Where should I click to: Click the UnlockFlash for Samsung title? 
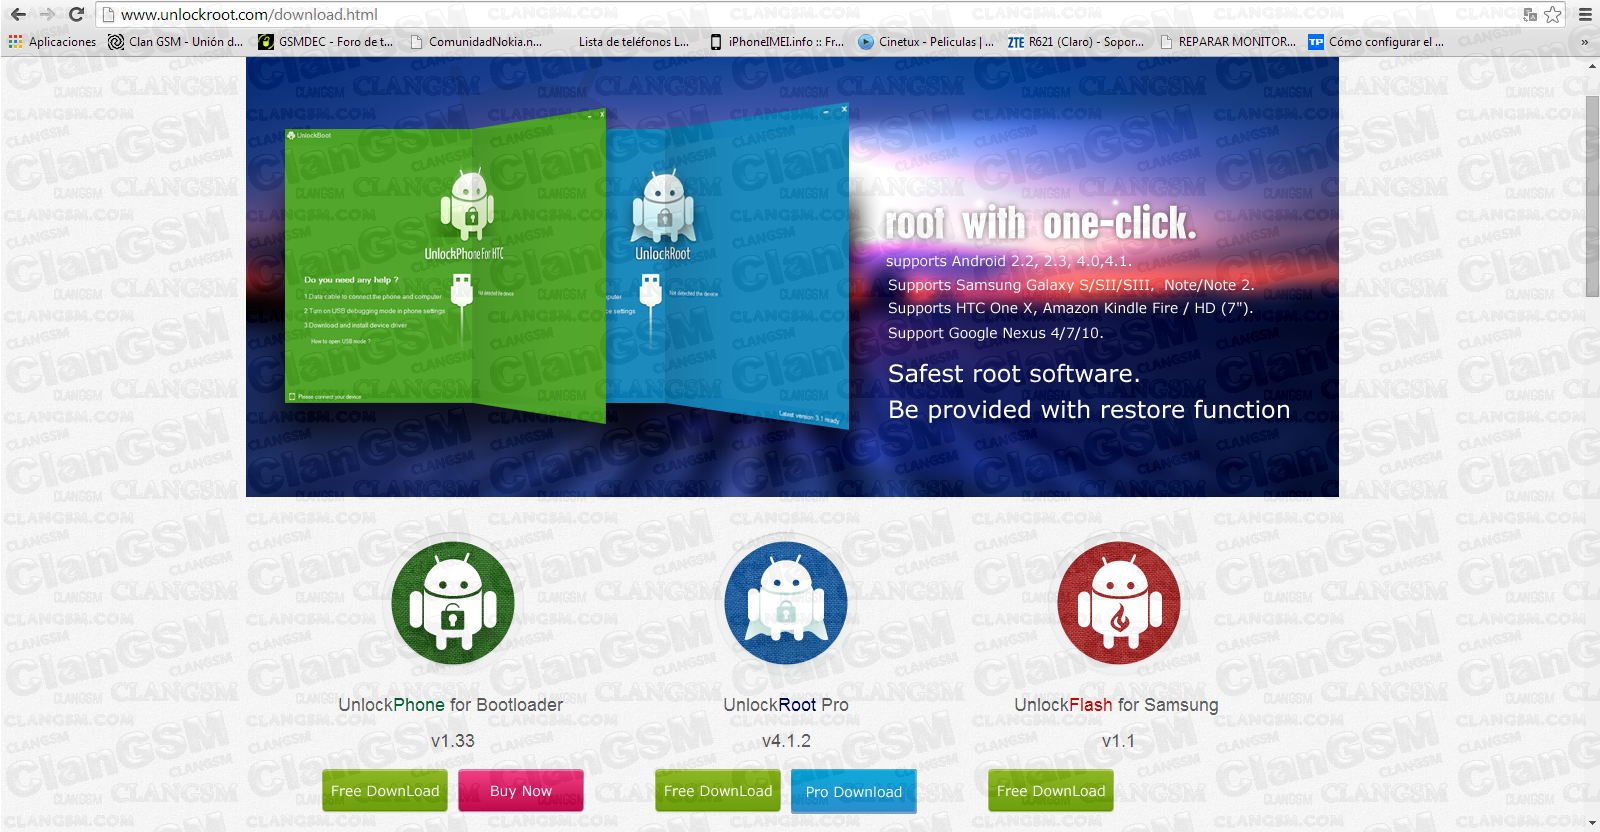pos(1117,705)
